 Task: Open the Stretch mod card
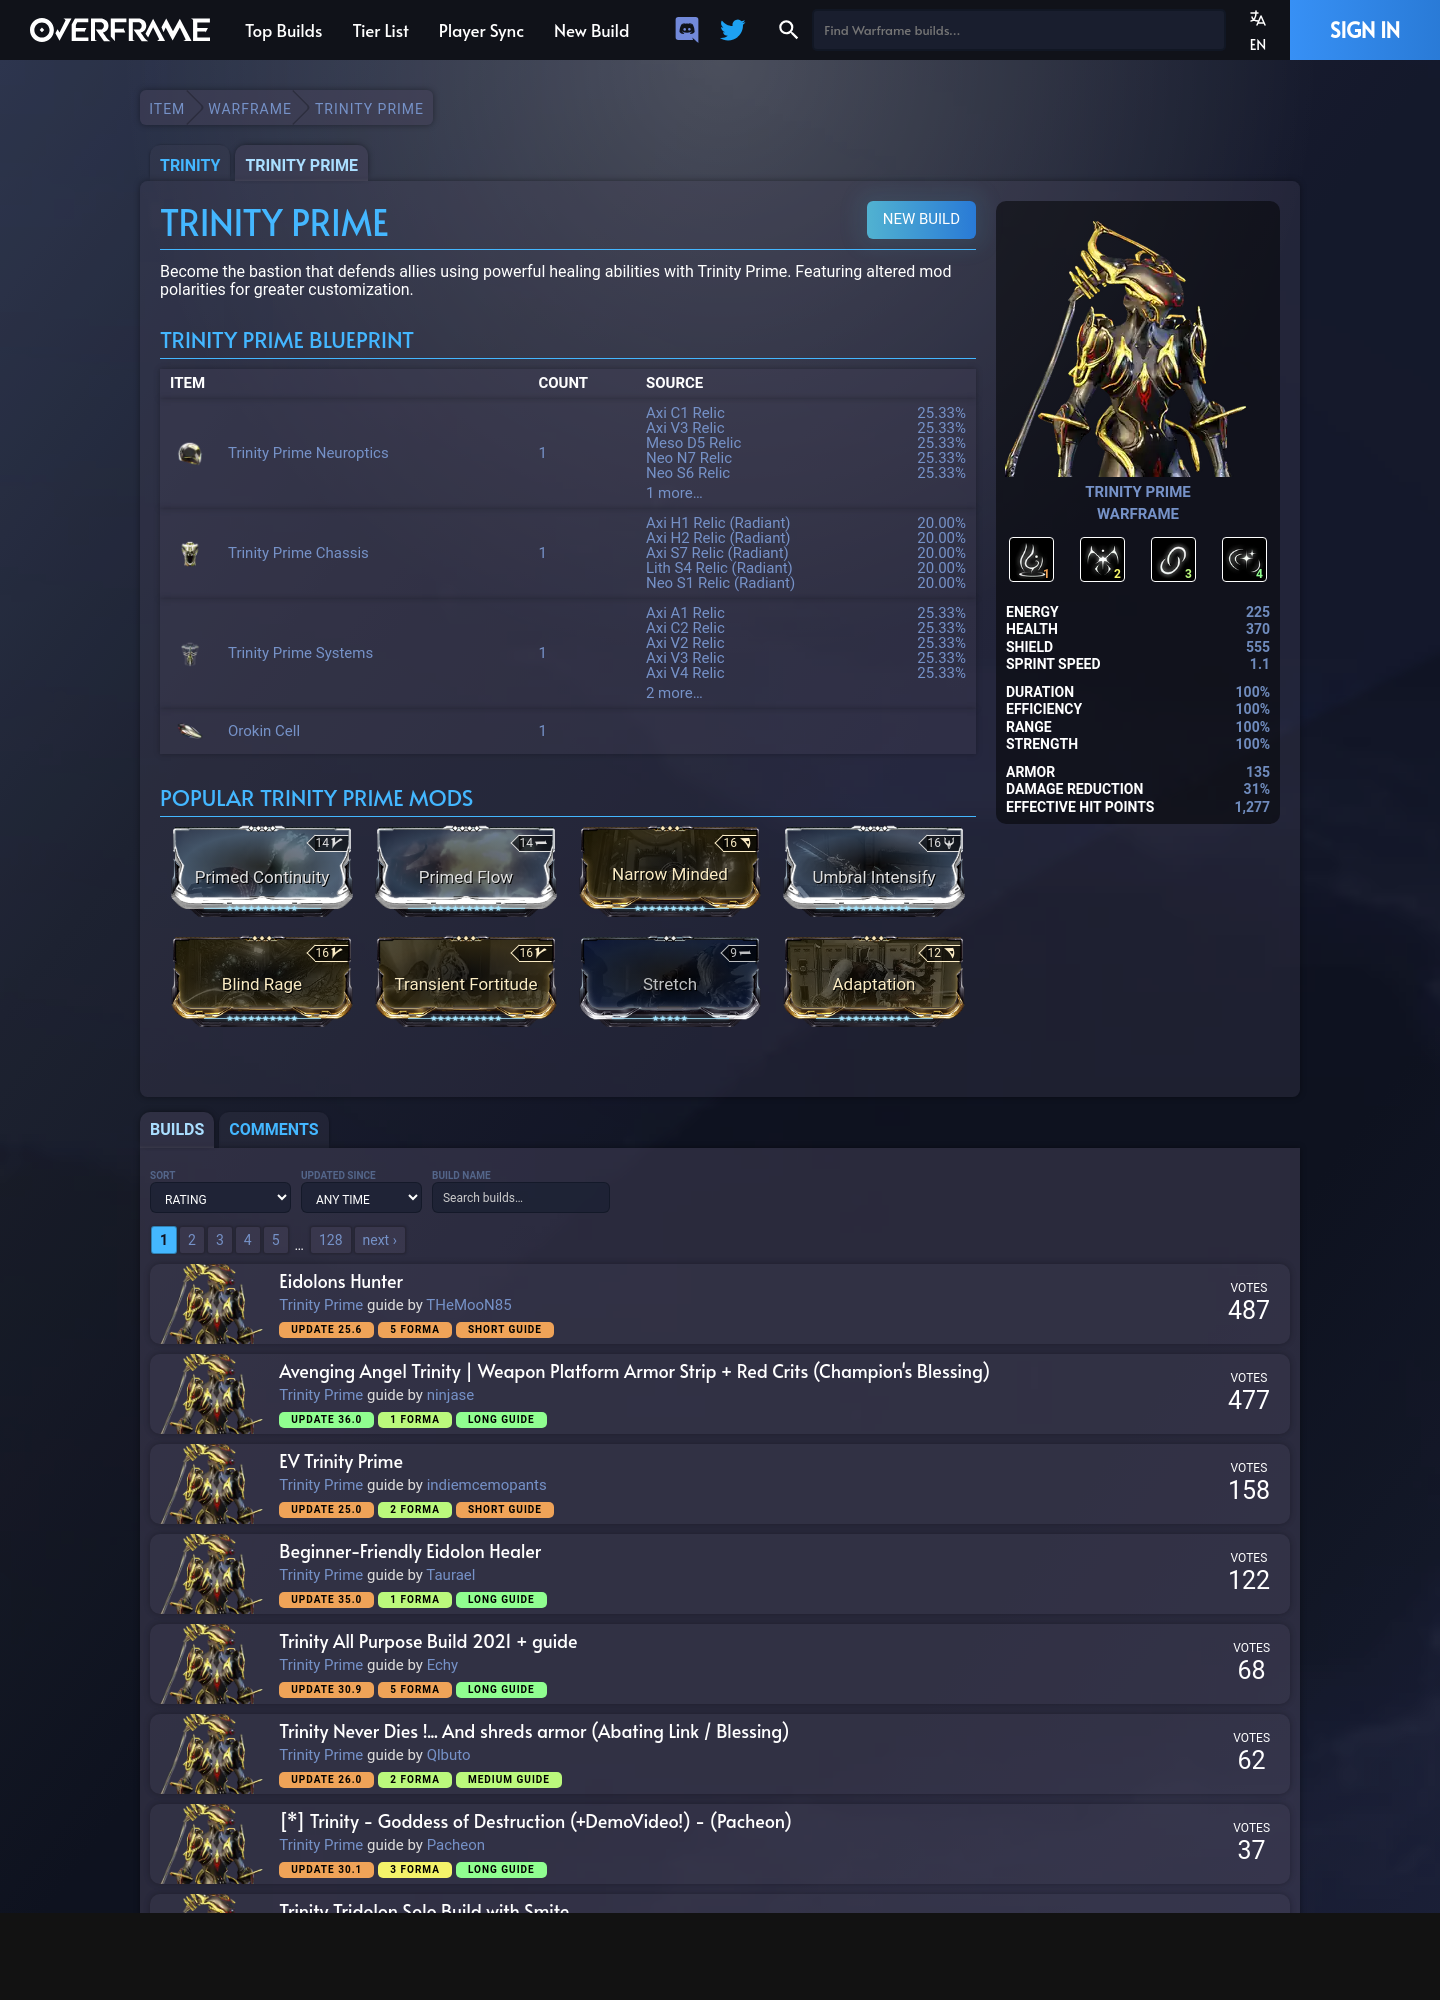tap(670, 980)
